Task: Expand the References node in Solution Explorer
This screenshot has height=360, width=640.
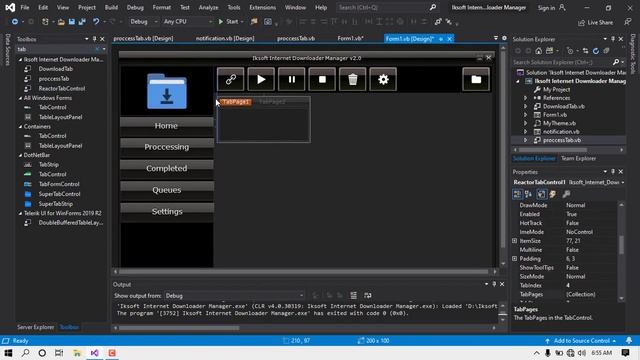Action: click(x=526, y=98)
